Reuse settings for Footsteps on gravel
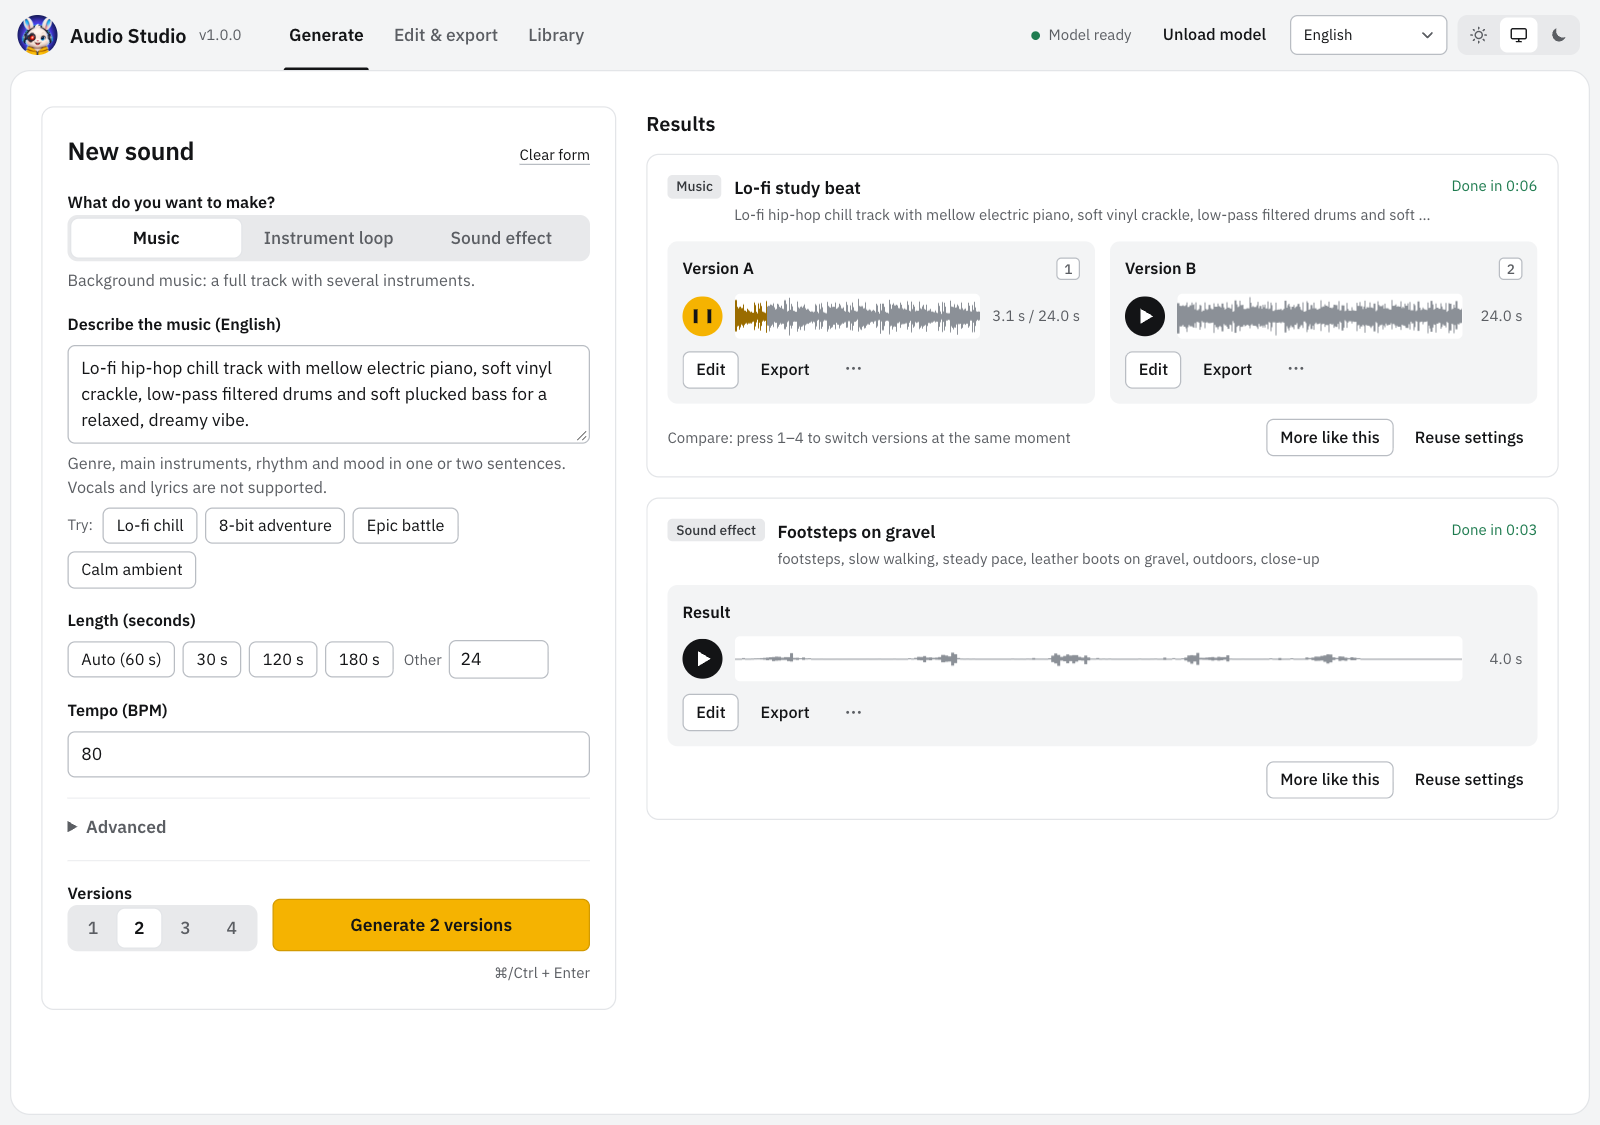Image resolution: width=1600 pixels, height=1125 pixels. point(1469,780)
